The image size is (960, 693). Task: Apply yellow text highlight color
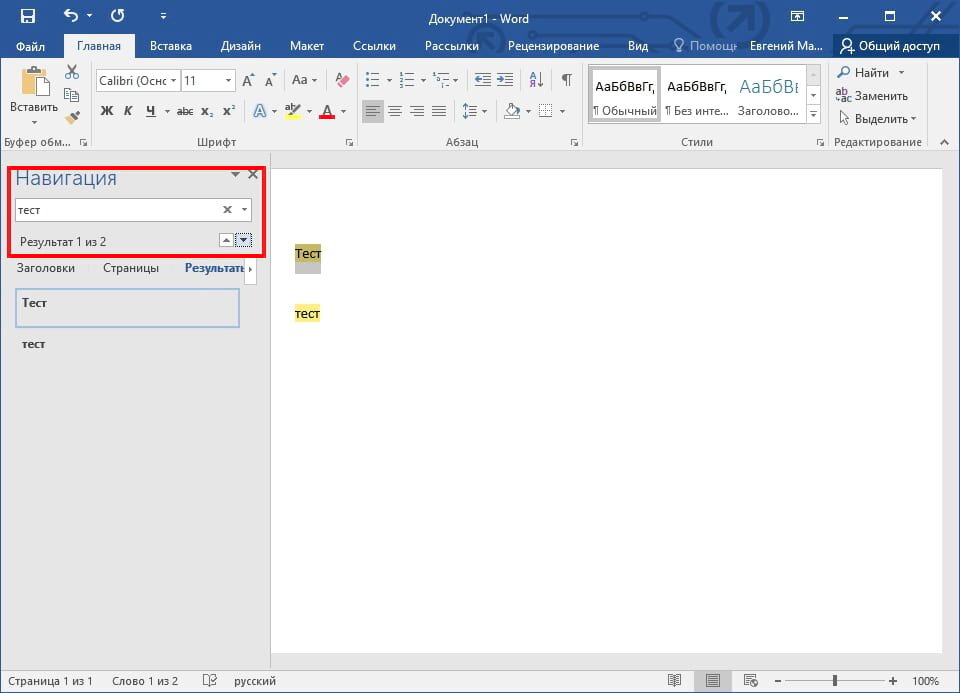point(293,111)
